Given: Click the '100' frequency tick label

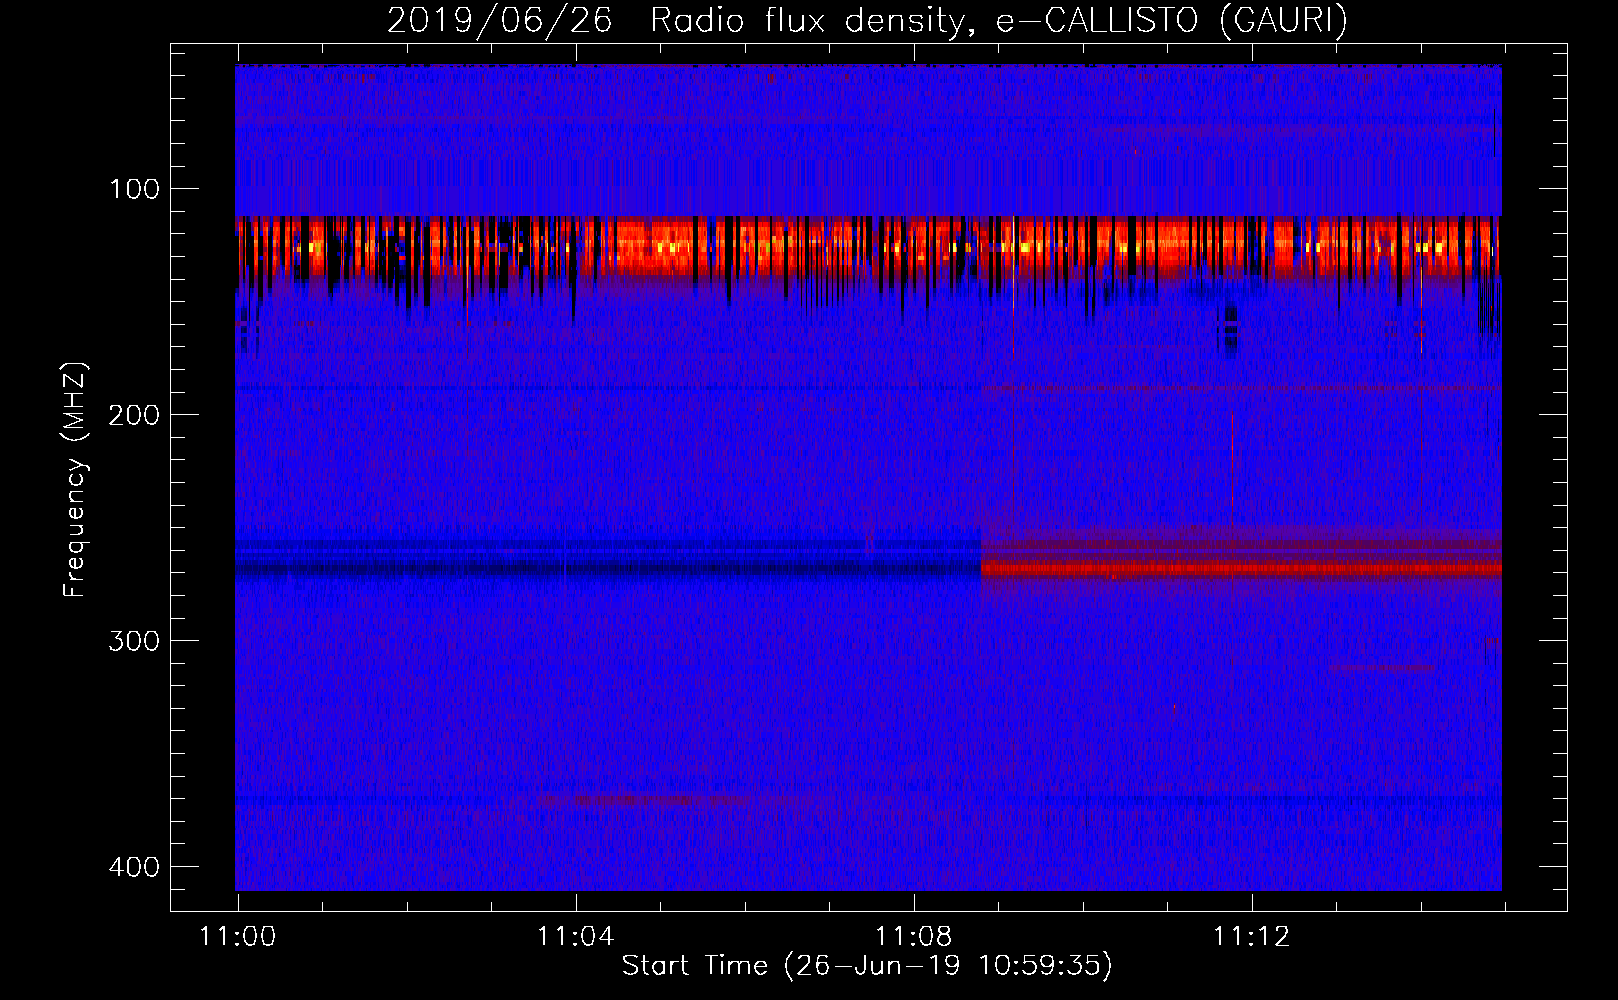Looking at the screenshot, I should (x=134, y=189).
